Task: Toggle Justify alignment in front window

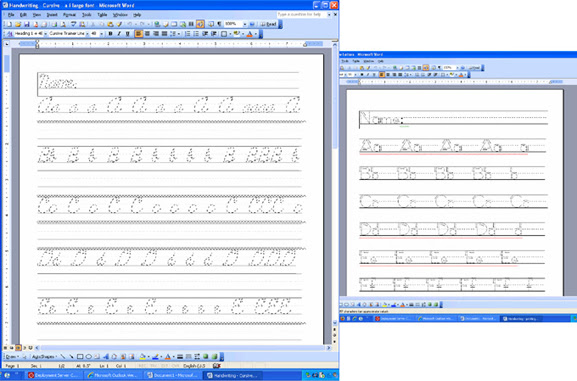Action: (164, 34)
